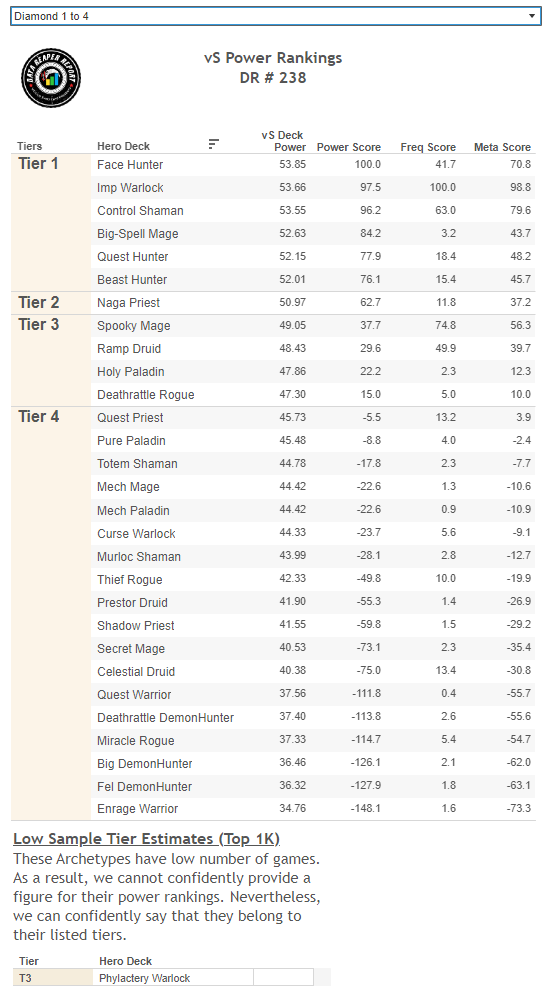Click the Data Reaper Report logo
The image size is (554, 996).
(x=51, y=77)
